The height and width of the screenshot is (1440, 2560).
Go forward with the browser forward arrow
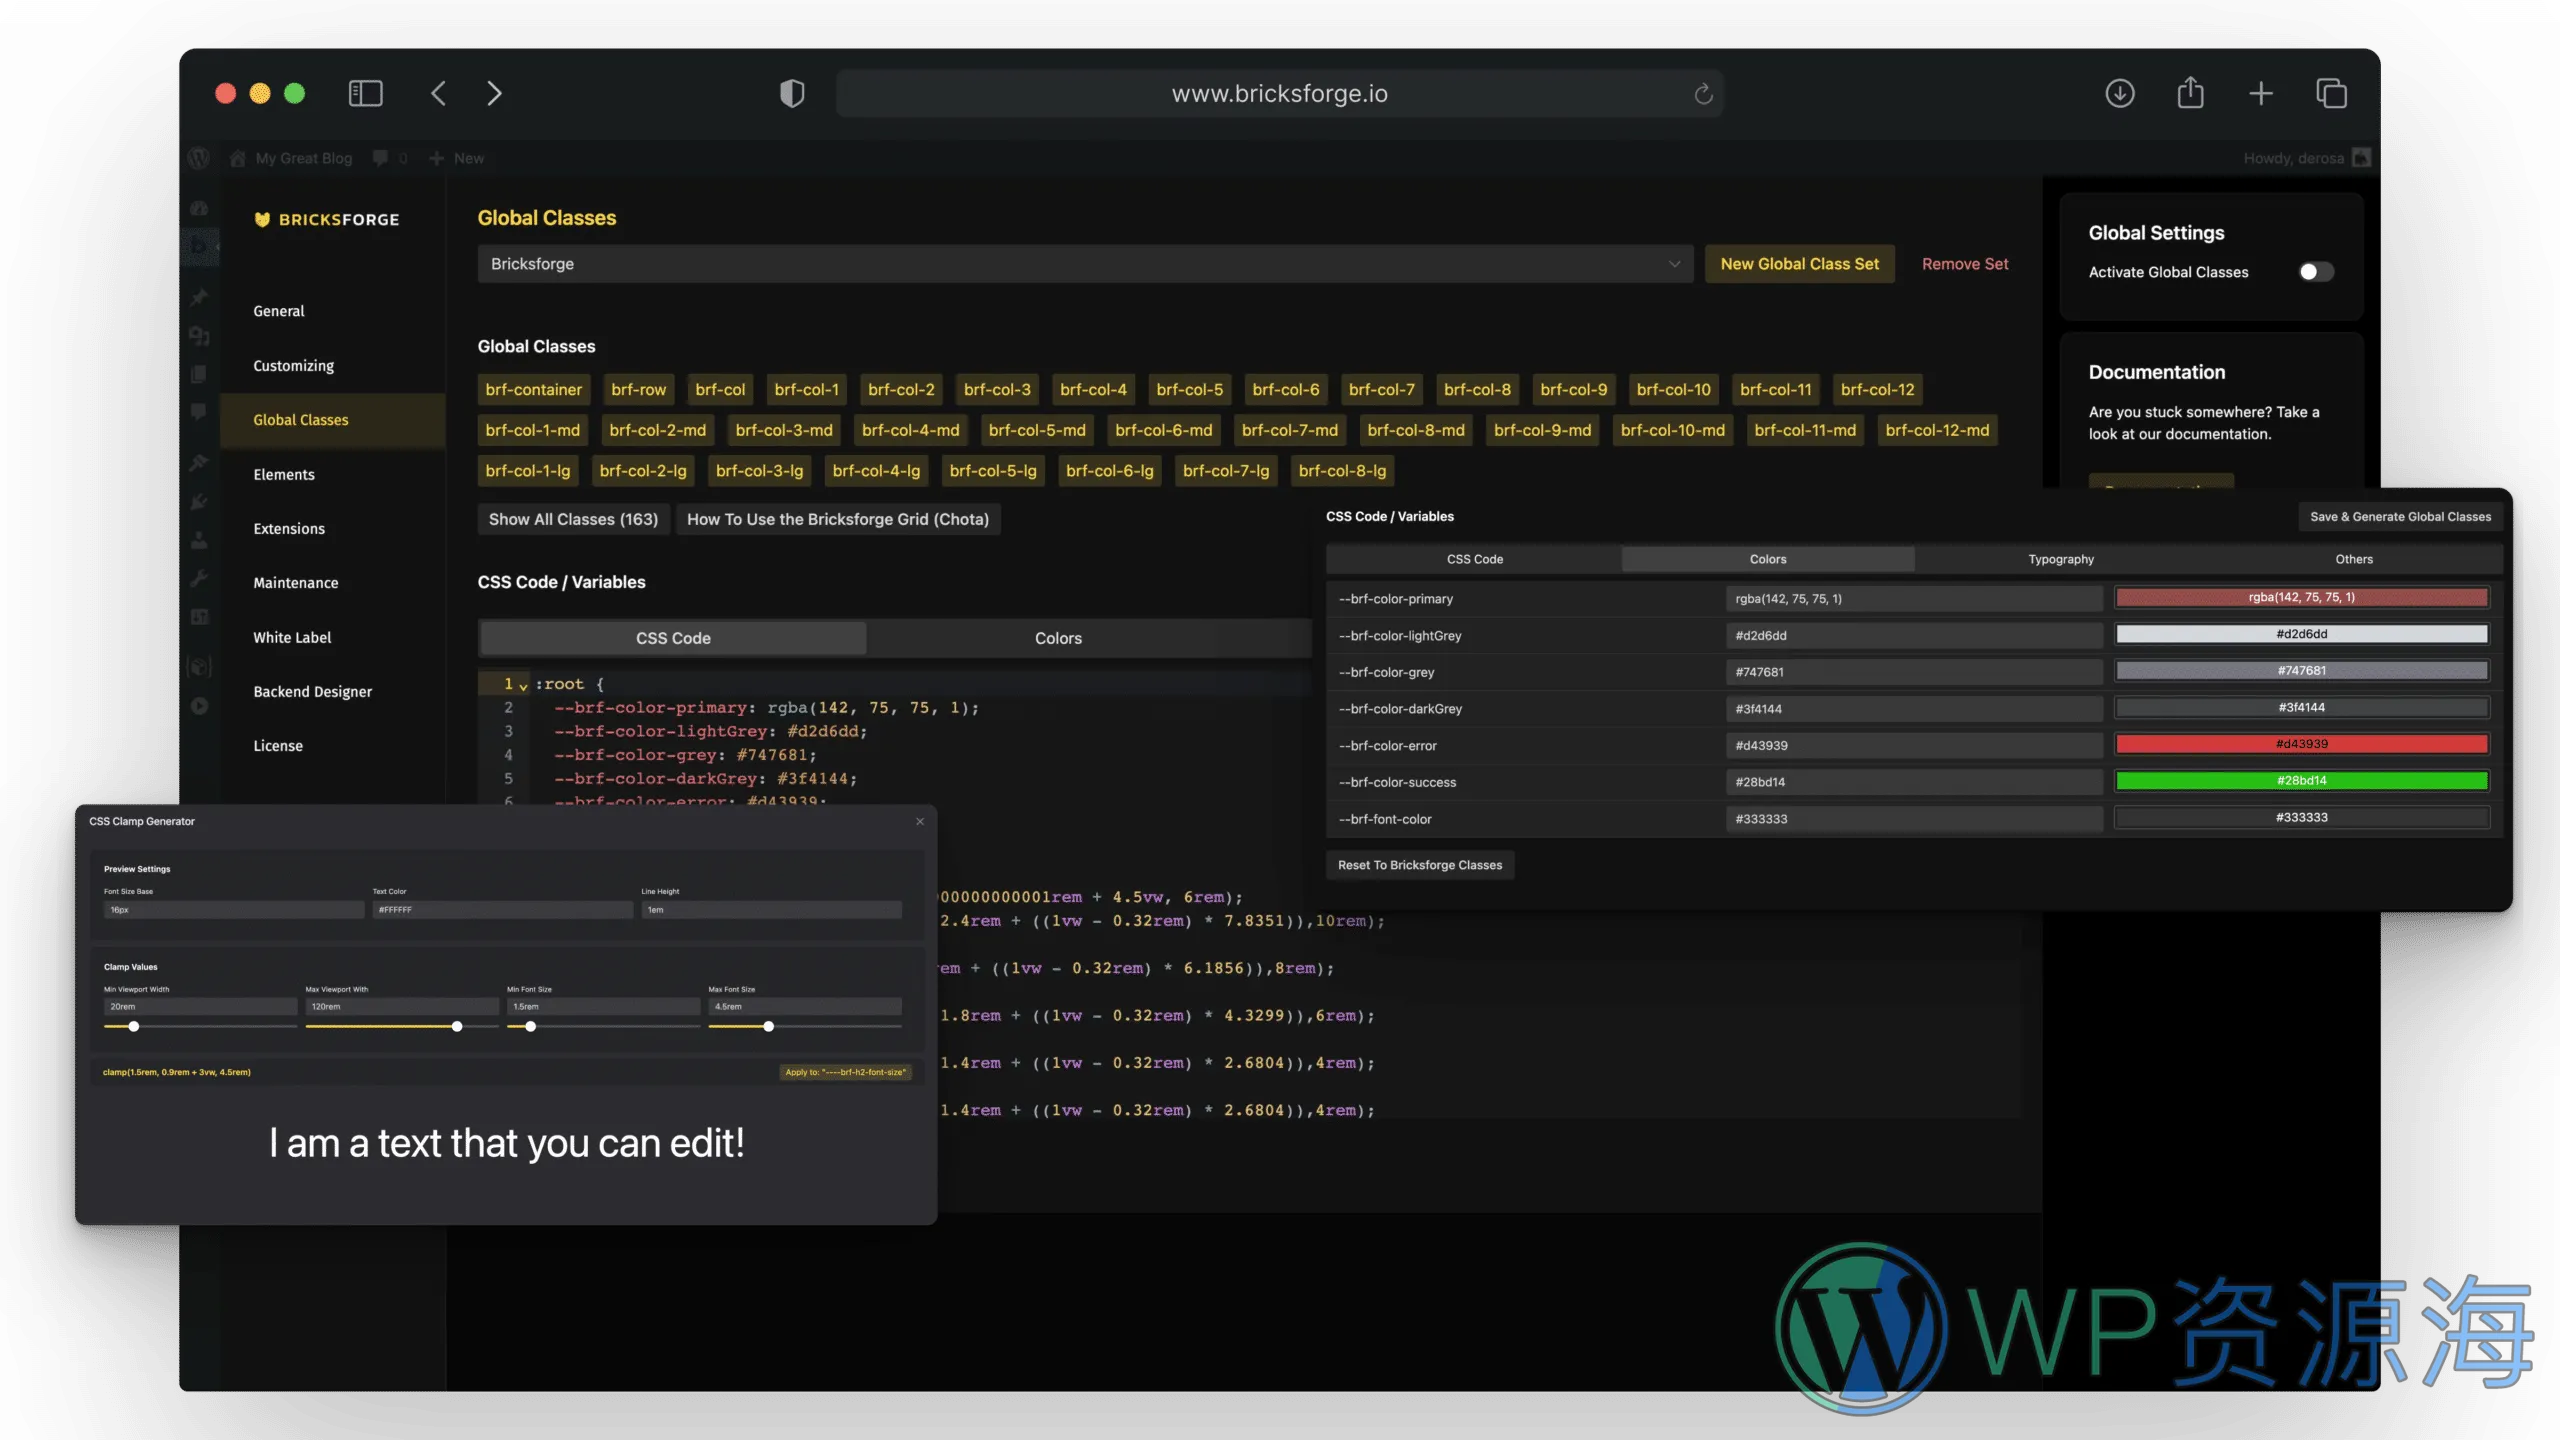click(x=494, y=93)
